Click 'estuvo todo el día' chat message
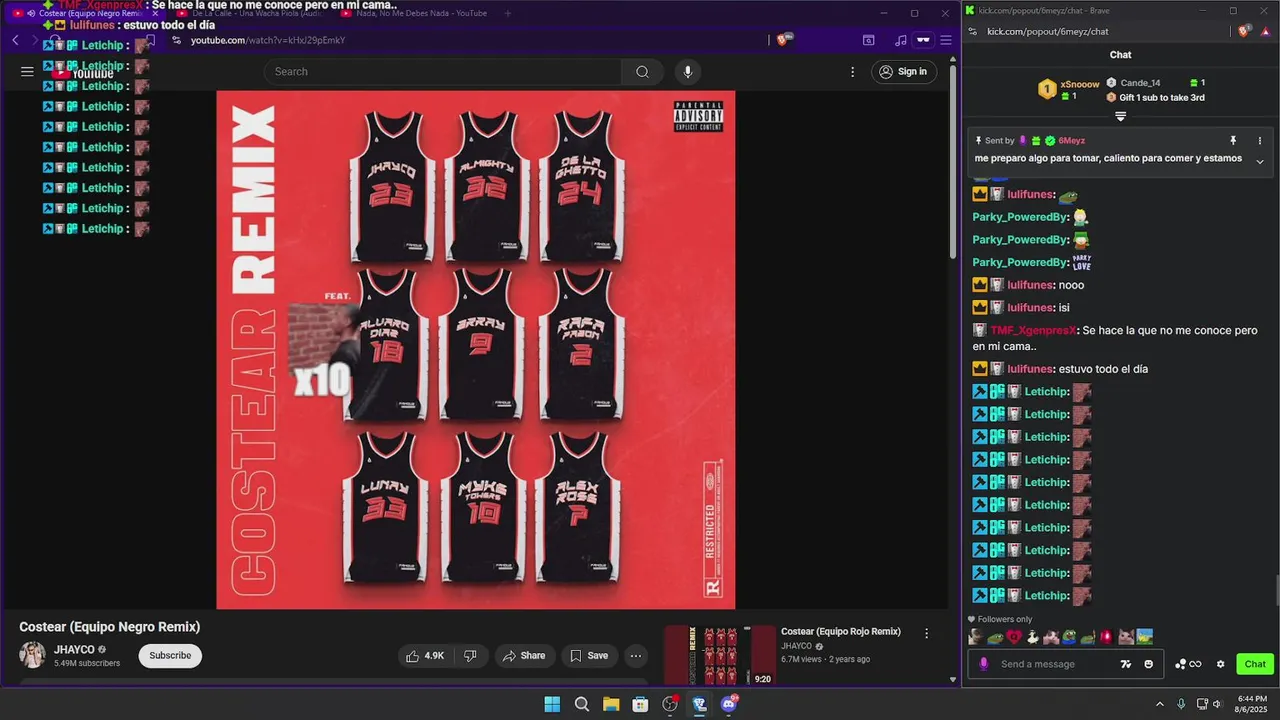 (1103, 369)
